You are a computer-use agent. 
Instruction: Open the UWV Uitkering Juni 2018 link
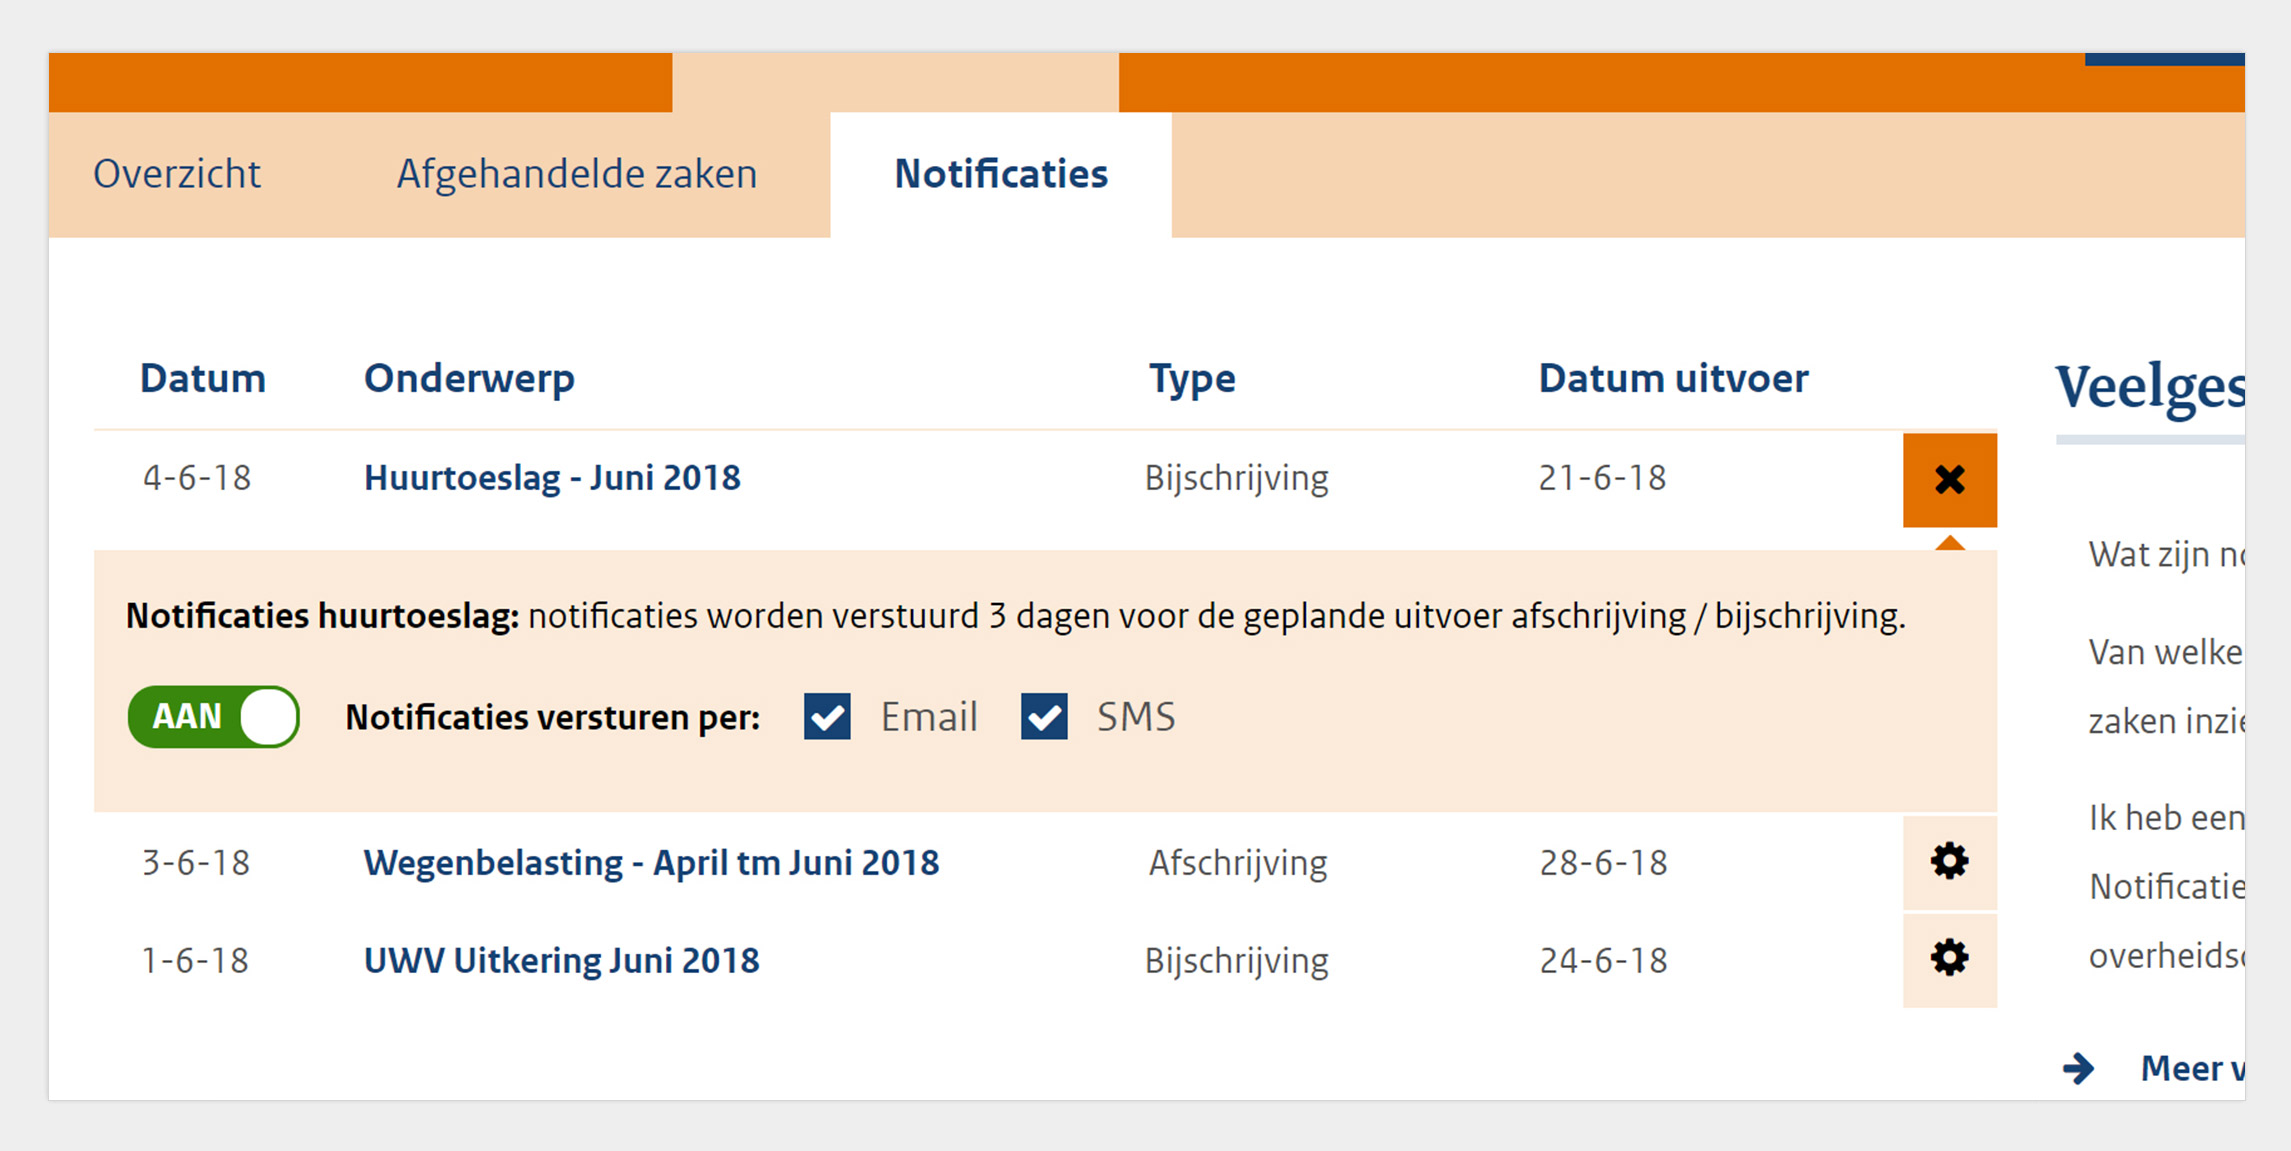point(561,960)
